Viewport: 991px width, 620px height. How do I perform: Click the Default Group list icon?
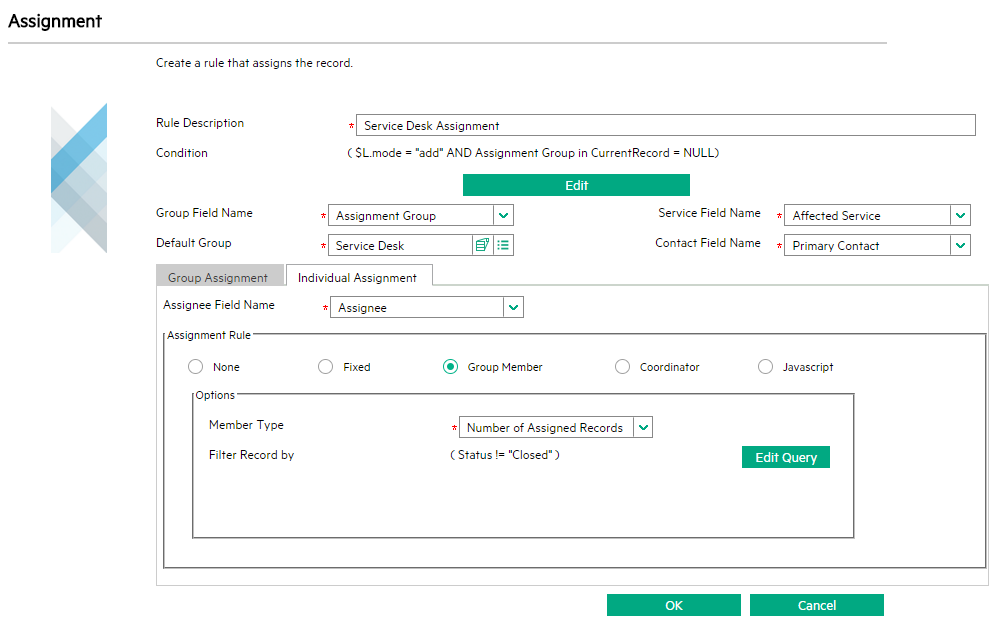pos(503,245)
